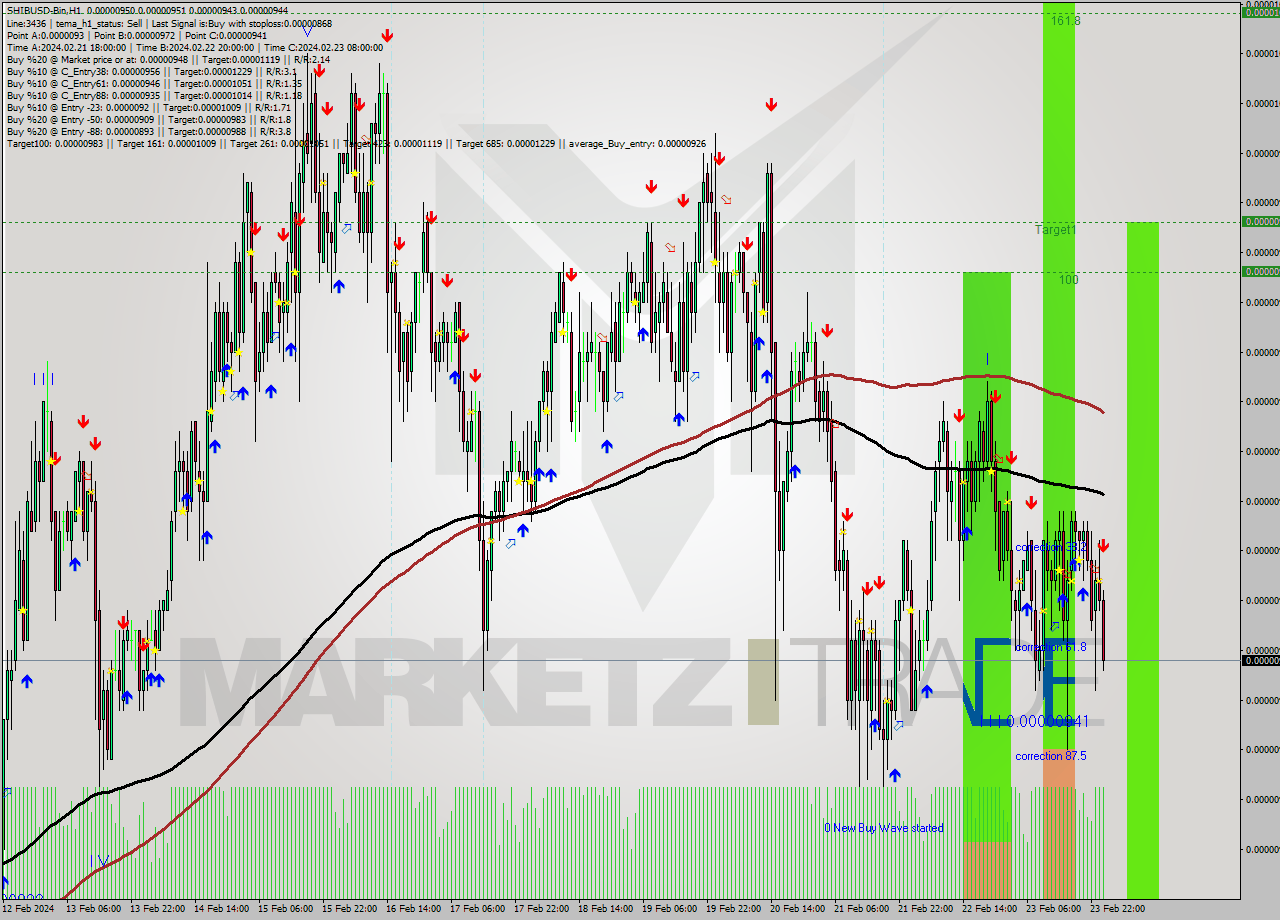Viewport: 1280px width, 920px height.
Task: Click the '15 Feb 06:00' time axis label
Action: click(x=286, y=908)
